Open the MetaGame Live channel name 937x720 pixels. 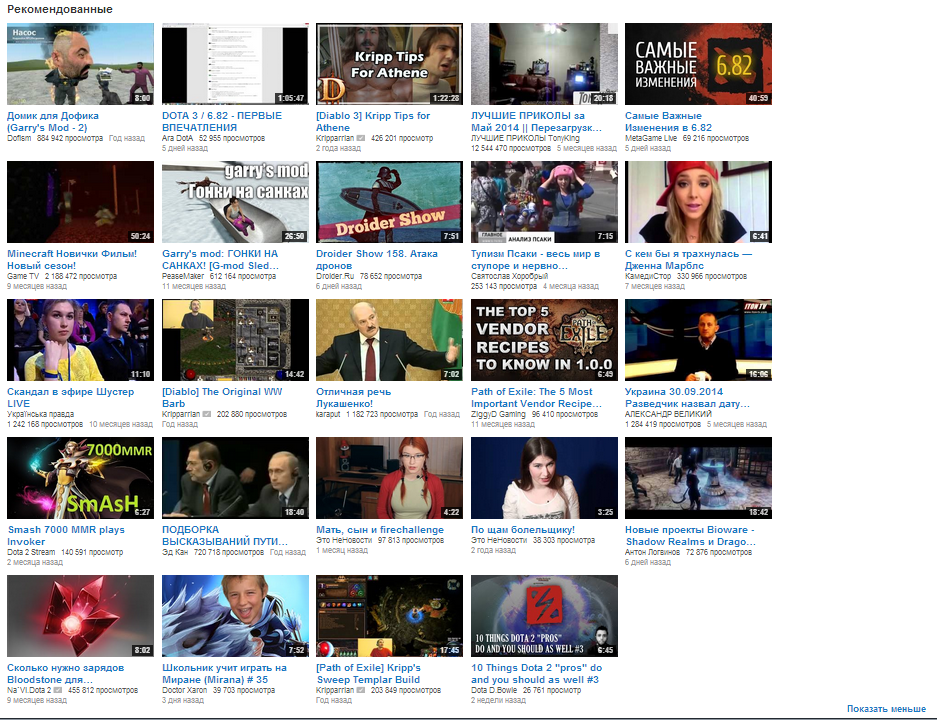pyautogui.click(x=651, y=138)
